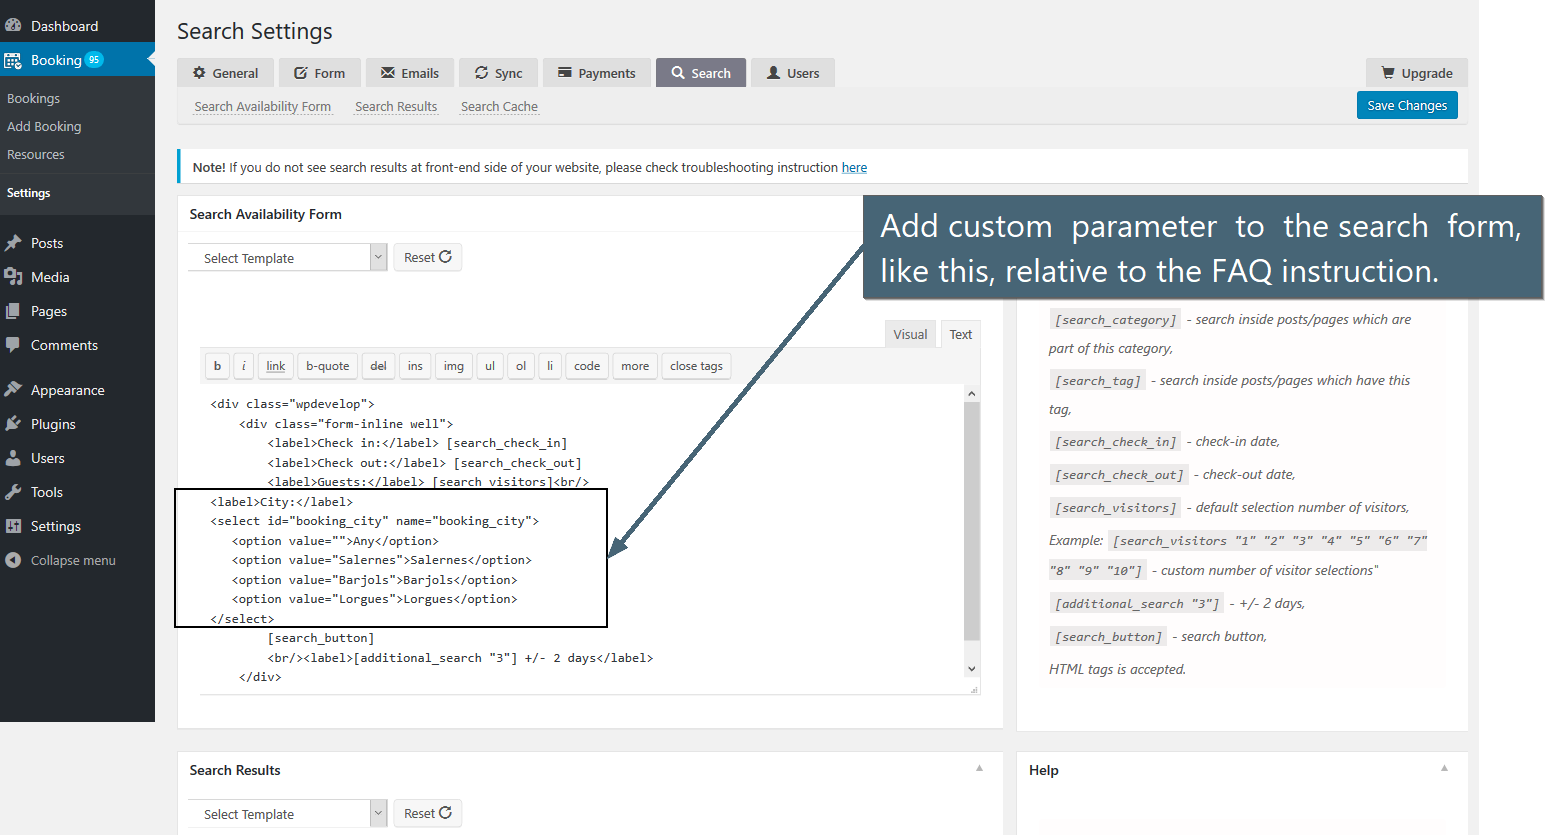Click the edit icon on Form tab
Image resolution: width=1552 pixels, height=835 pixels.
click(x=300, y=73)
